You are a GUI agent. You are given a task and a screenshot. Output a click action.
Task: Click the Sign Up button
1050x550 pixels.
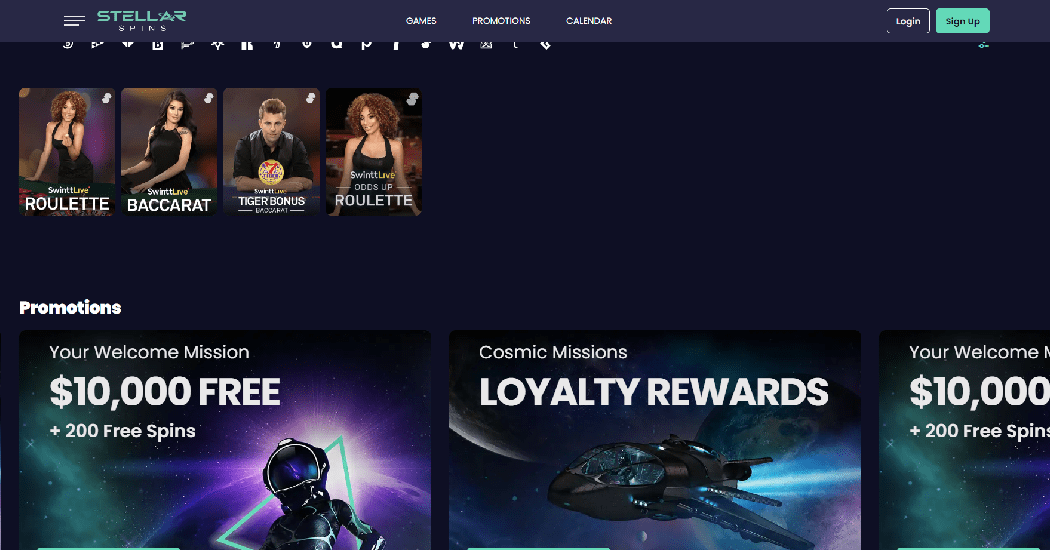(x=962, y=21)
